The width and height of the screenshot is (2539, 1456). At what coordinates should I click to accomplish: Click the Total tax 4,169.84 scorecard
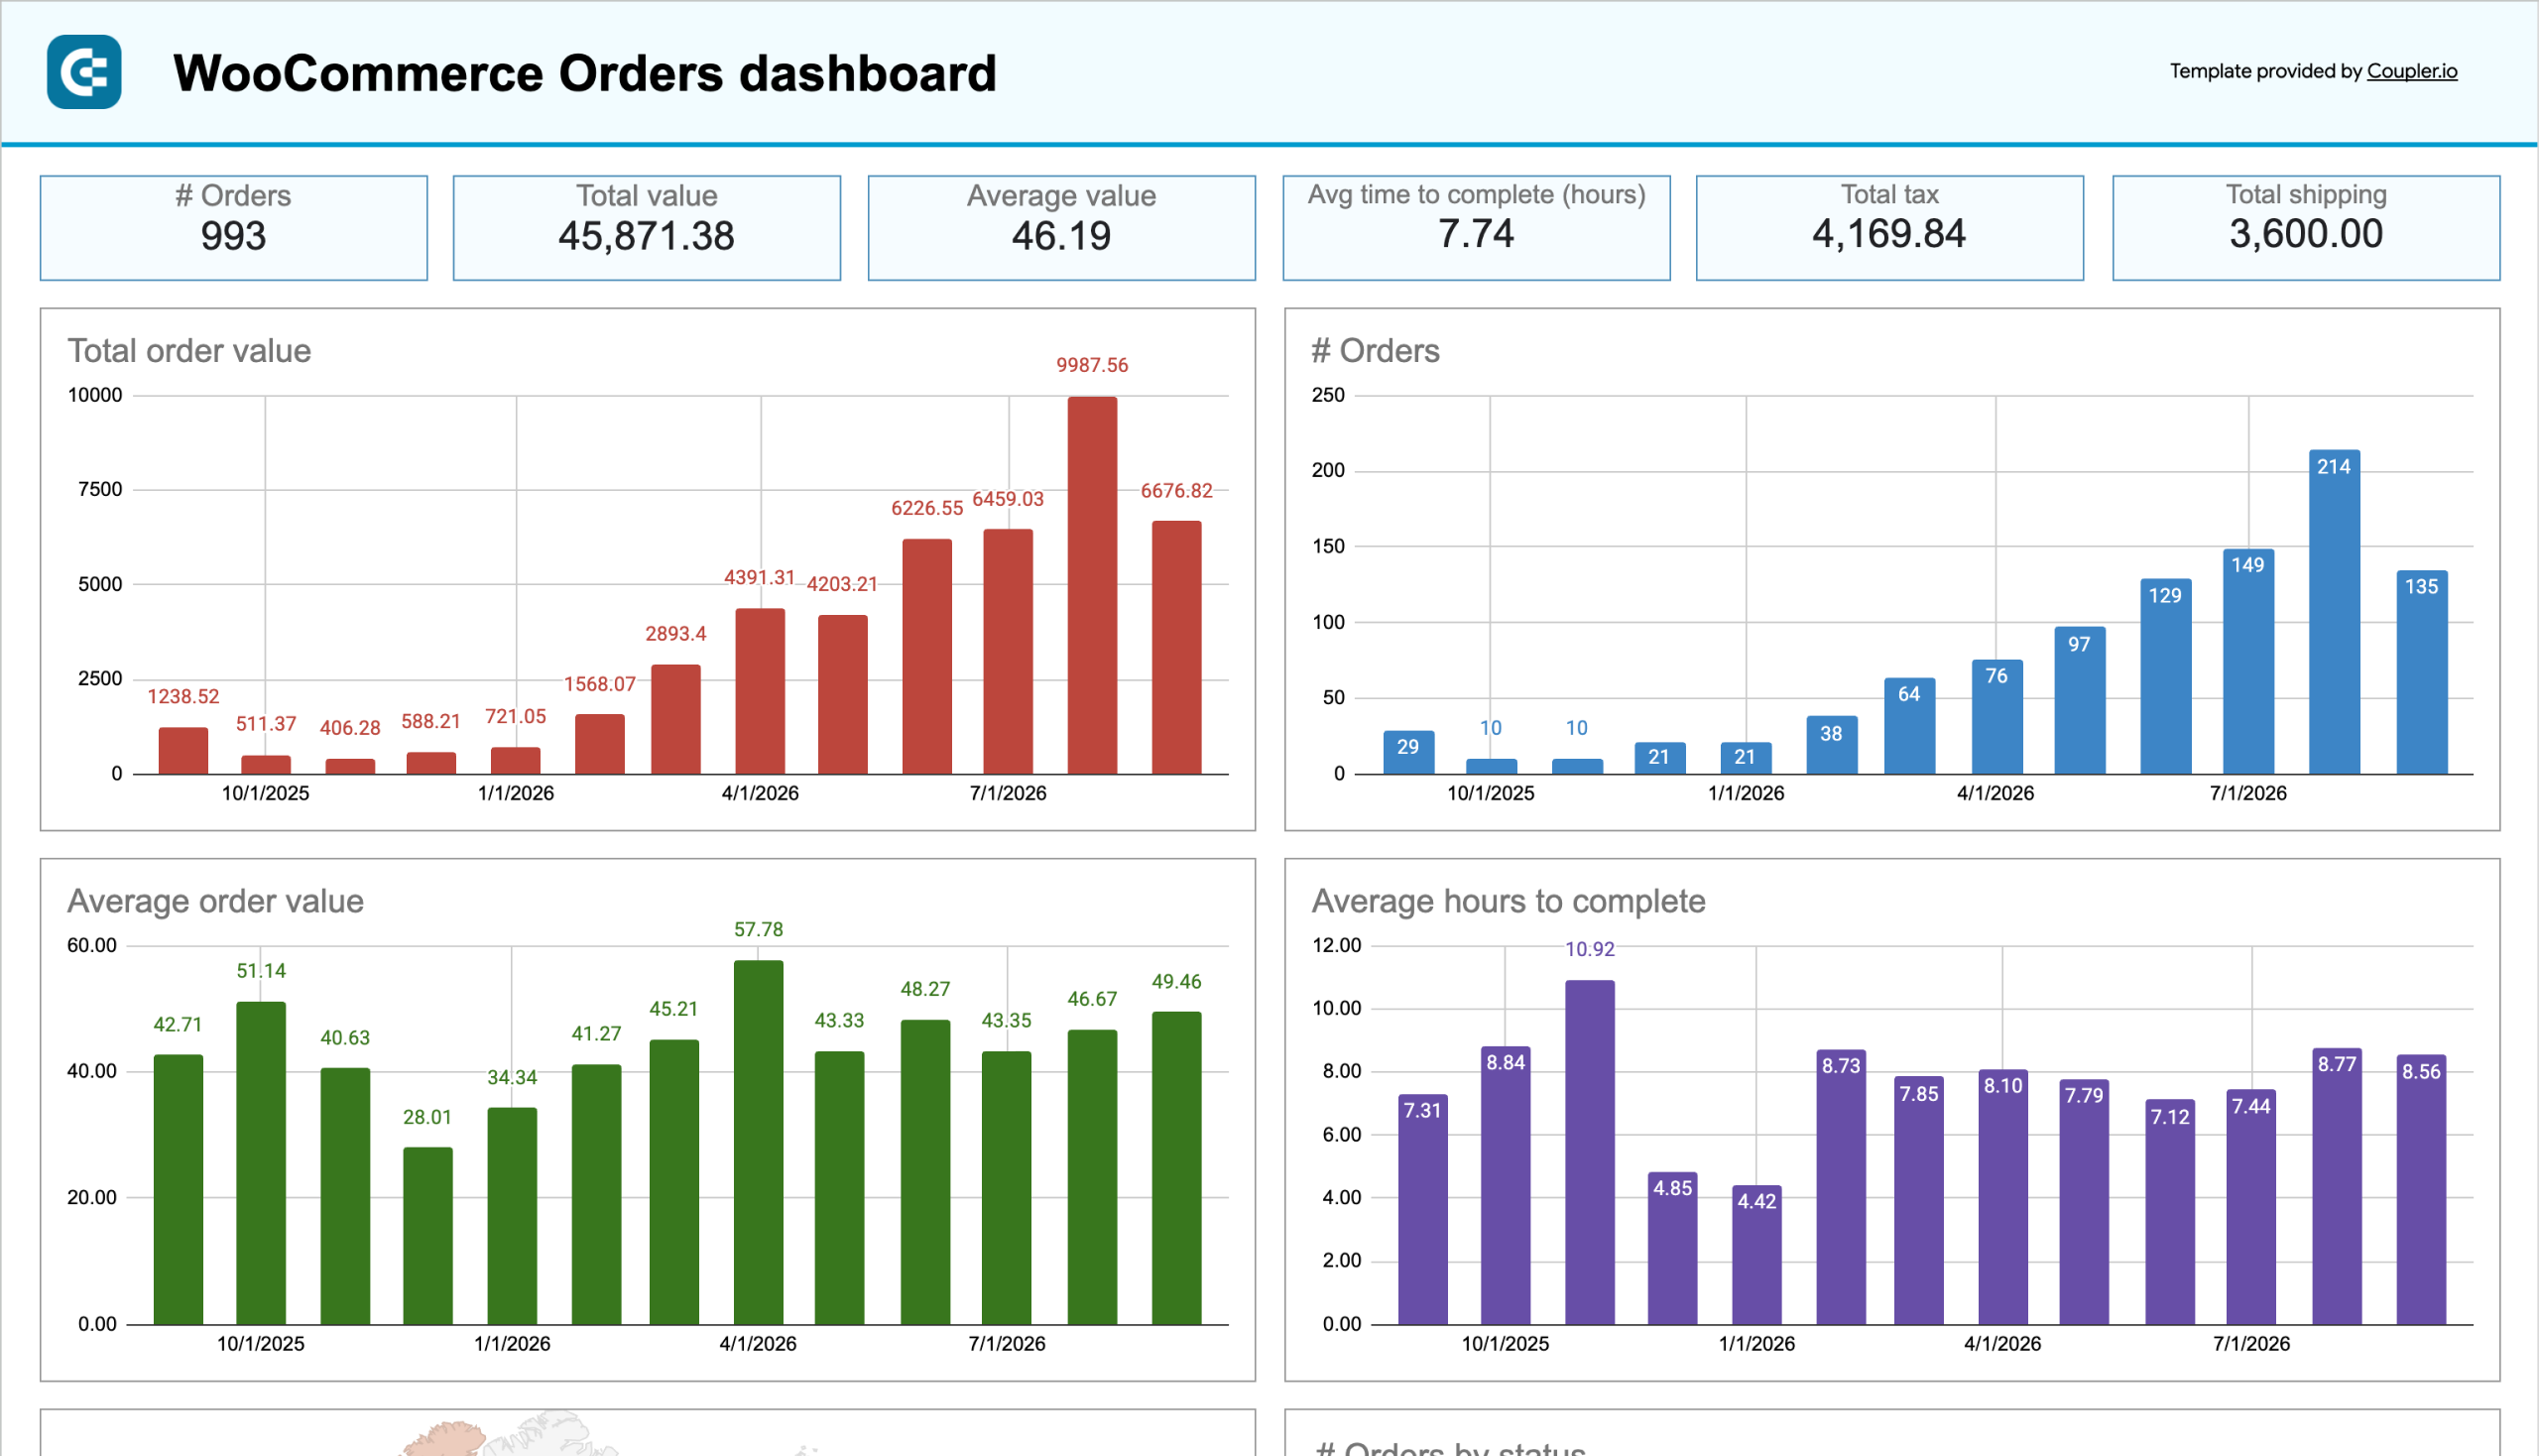1889,228
